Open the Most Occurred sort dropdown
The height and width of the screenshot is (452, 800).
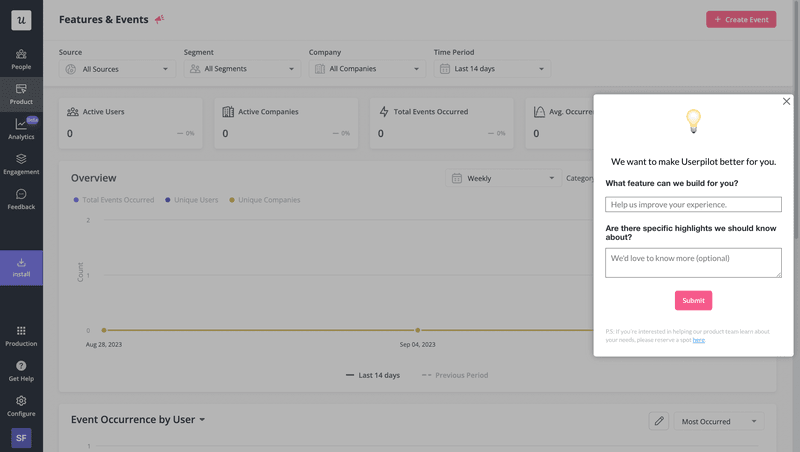coord(719,421)
